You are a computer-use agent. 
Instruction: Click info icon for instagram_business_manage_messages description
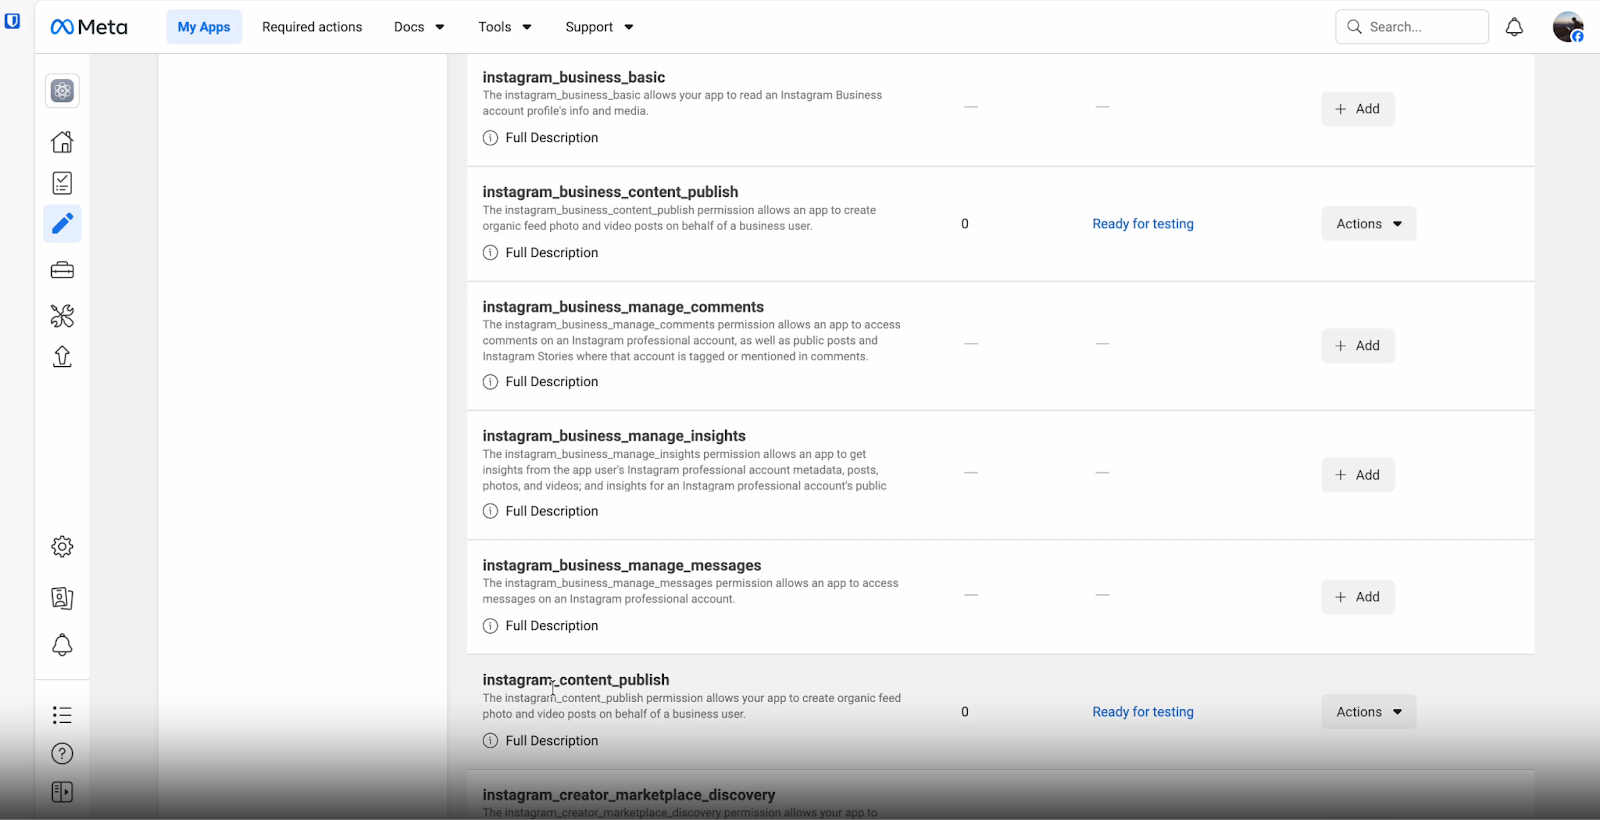click(490, 626)
